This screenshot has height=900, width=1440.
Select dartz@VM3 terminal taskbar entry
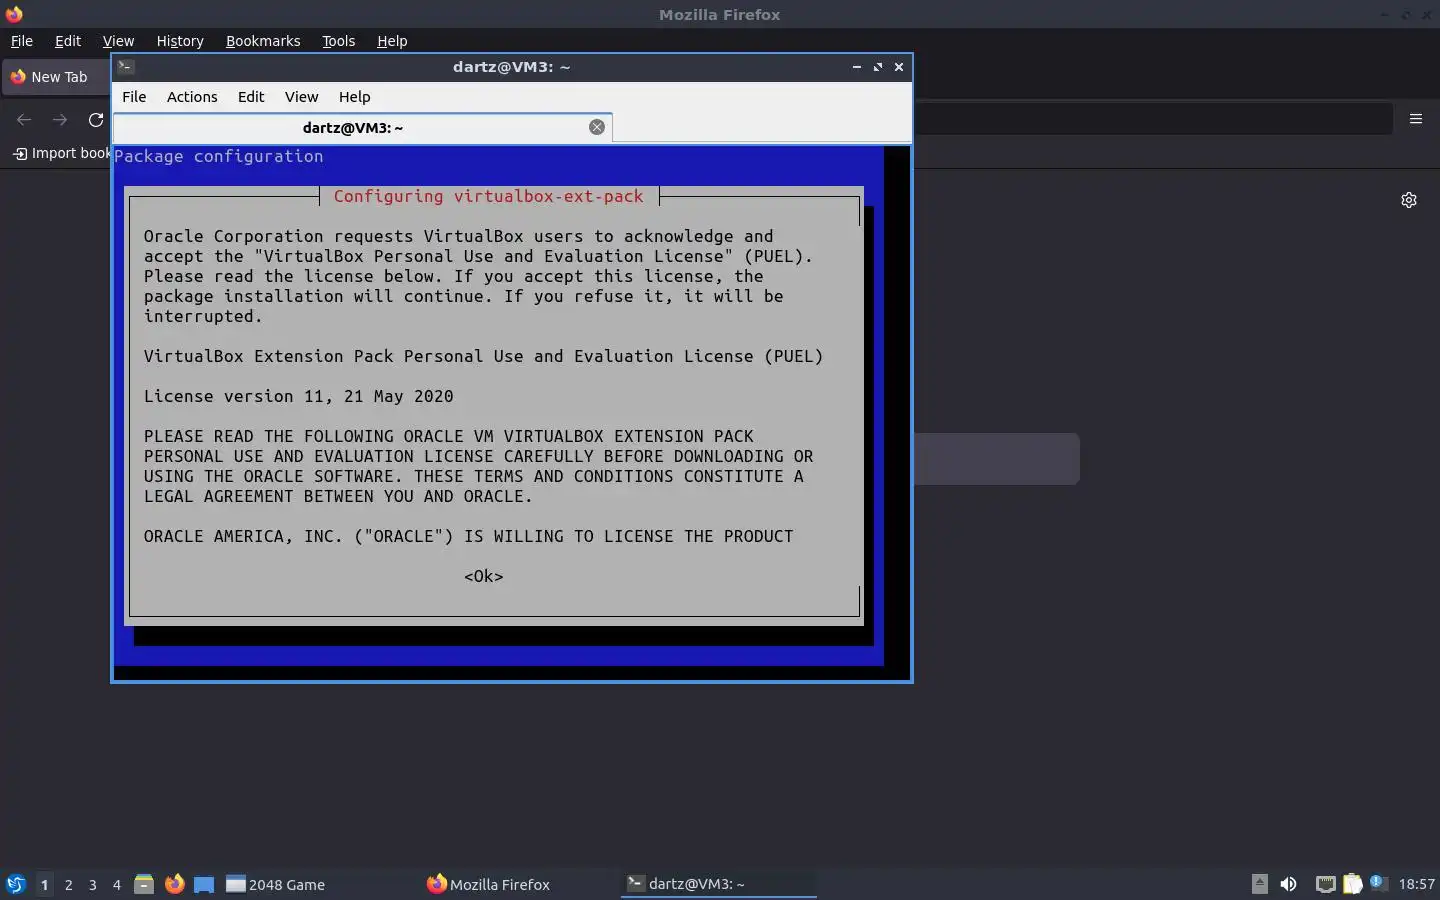719,884
